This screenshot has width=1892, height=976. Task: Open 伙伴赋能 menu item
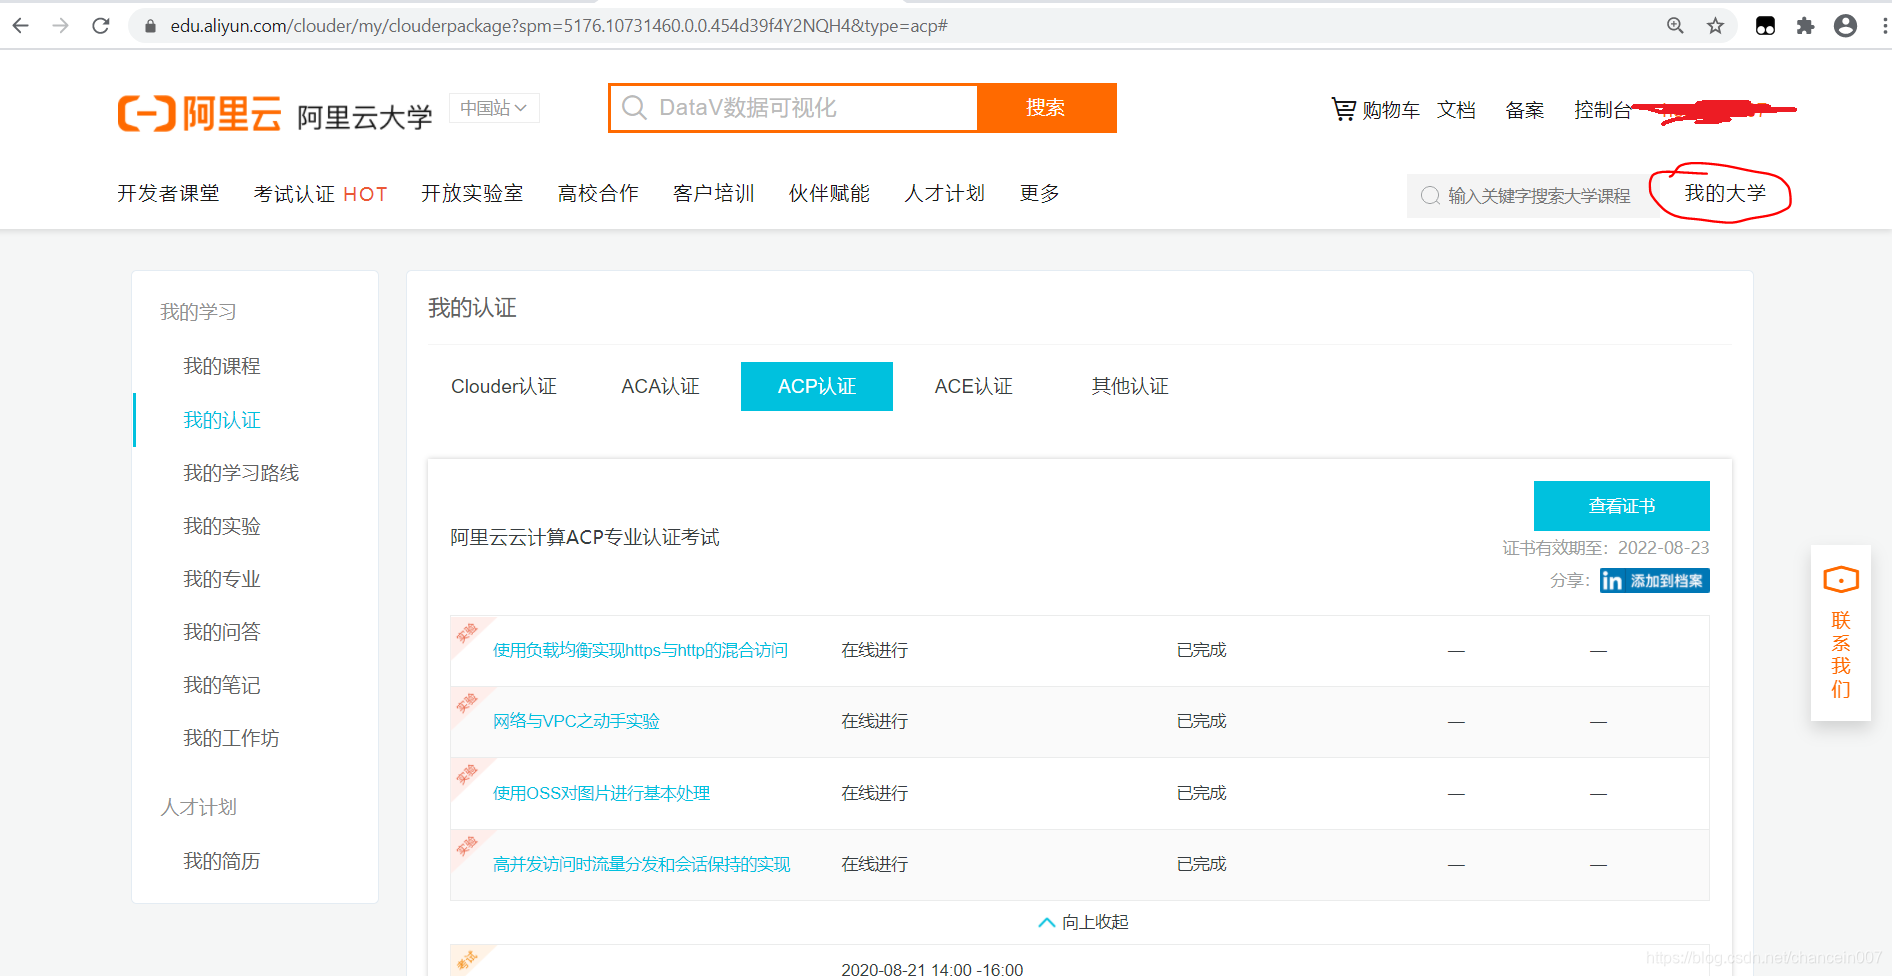[x=829, y=193]
